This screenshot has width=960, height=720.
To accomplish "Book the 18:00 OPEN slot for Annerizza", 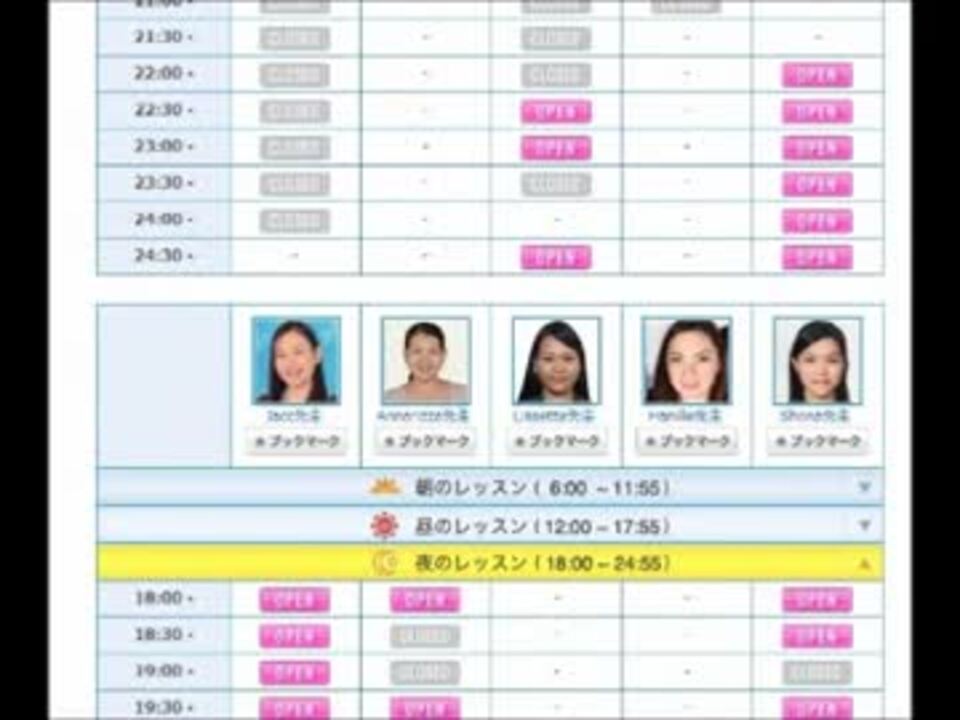I will 425,599.
